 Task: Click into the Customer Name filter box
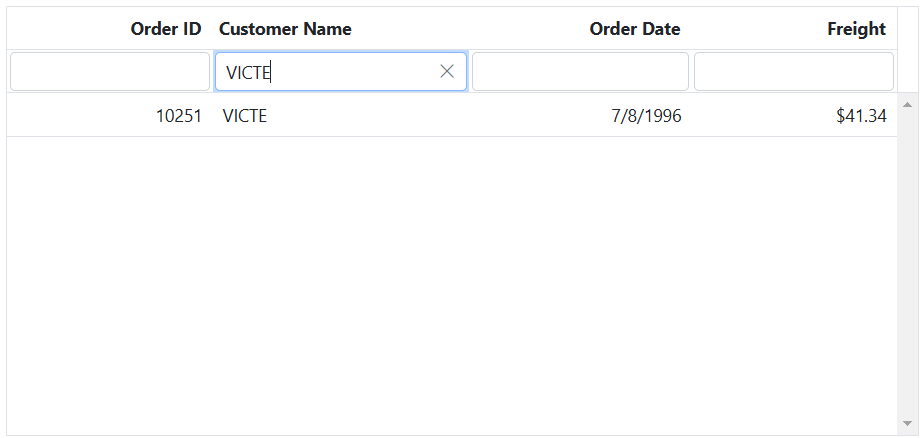pos(325,72)
